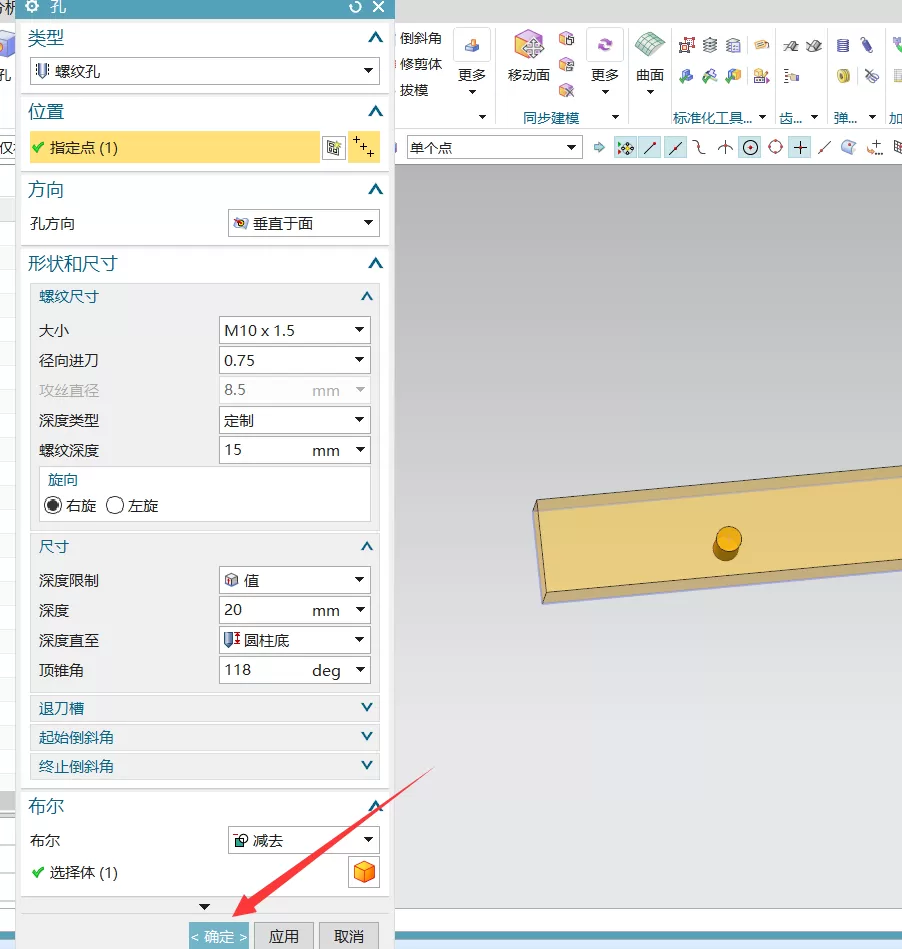
Task: Click the 应用 apply button
Action: click(x=284, y=936)
